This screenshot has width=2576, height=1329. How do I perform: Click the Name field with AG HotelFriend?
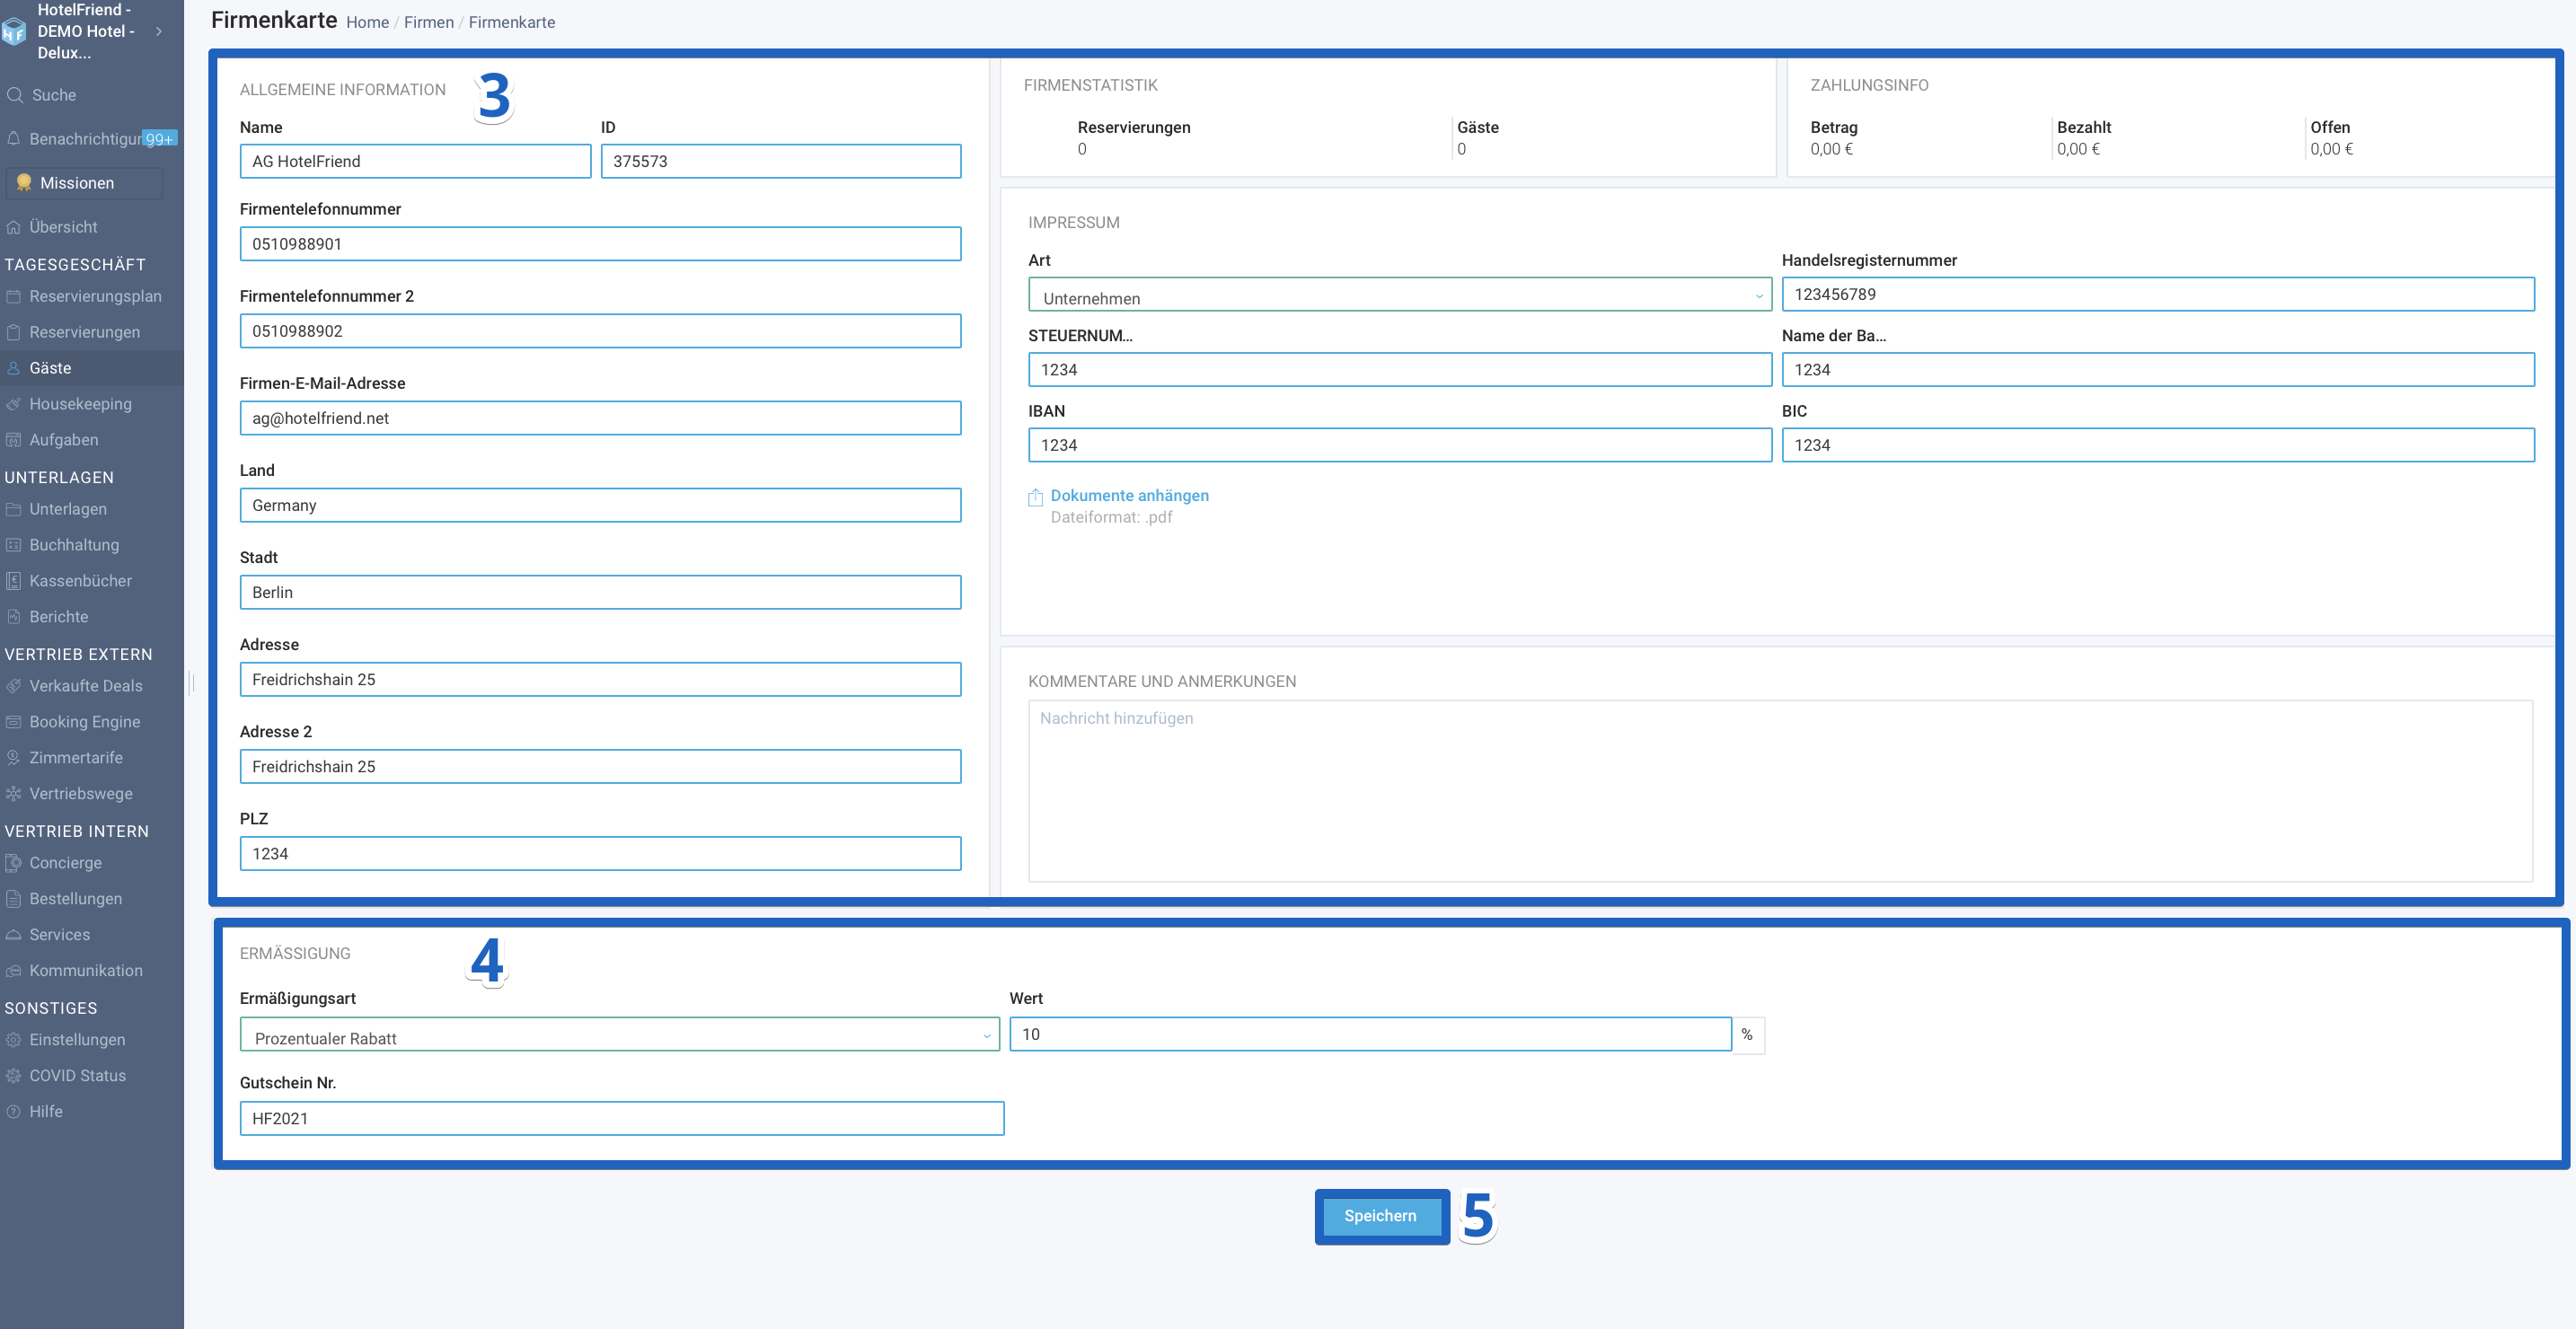[415, 162]
